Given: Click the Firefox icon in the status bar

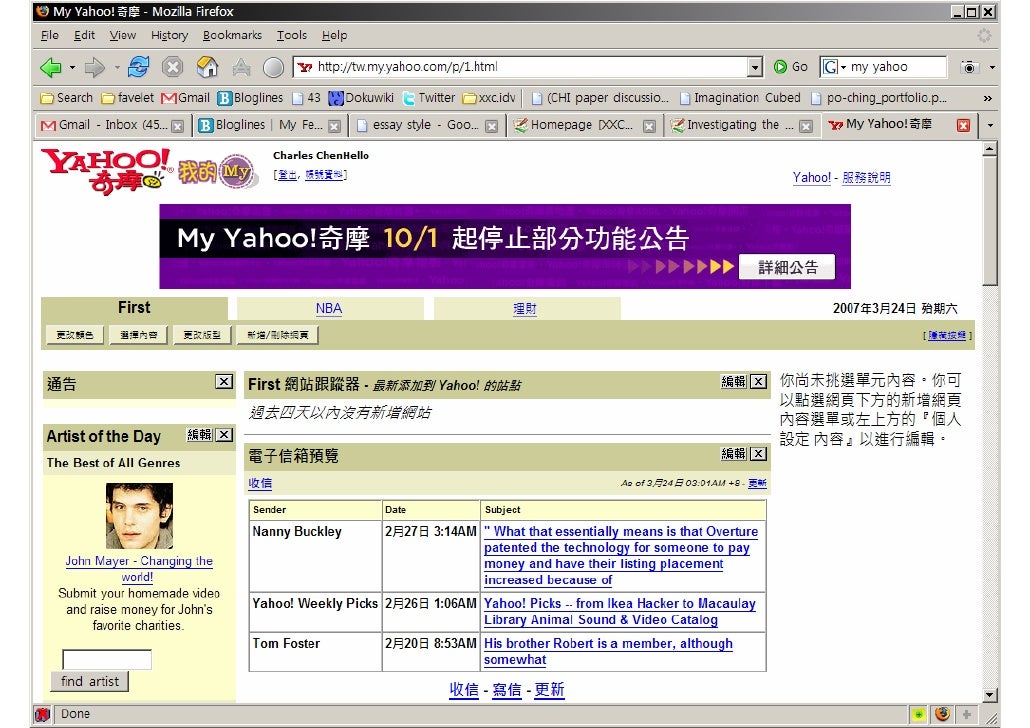Looking at the screenshot, I should tap(943, 714).
